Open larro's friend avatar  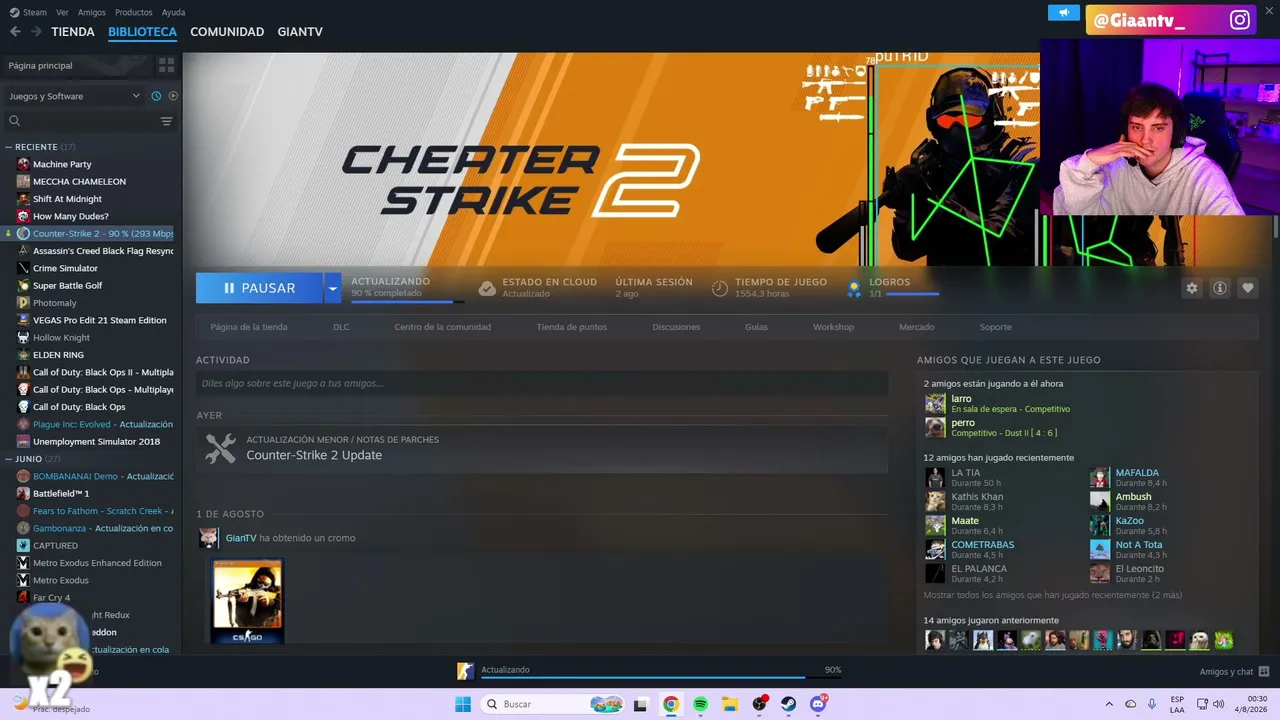tap(935, 403)
